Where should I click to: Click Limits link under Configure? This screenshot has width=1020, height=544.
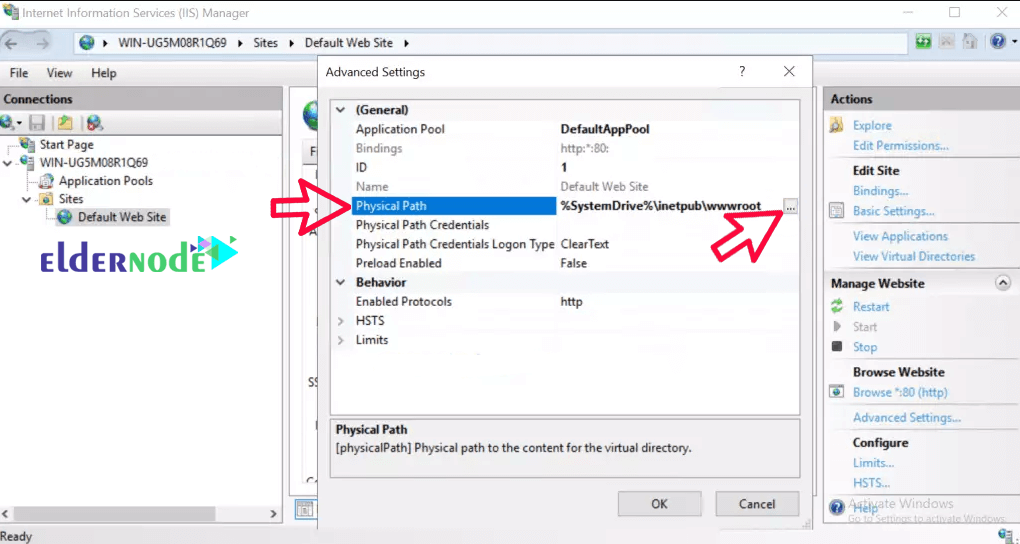(873, 463)
